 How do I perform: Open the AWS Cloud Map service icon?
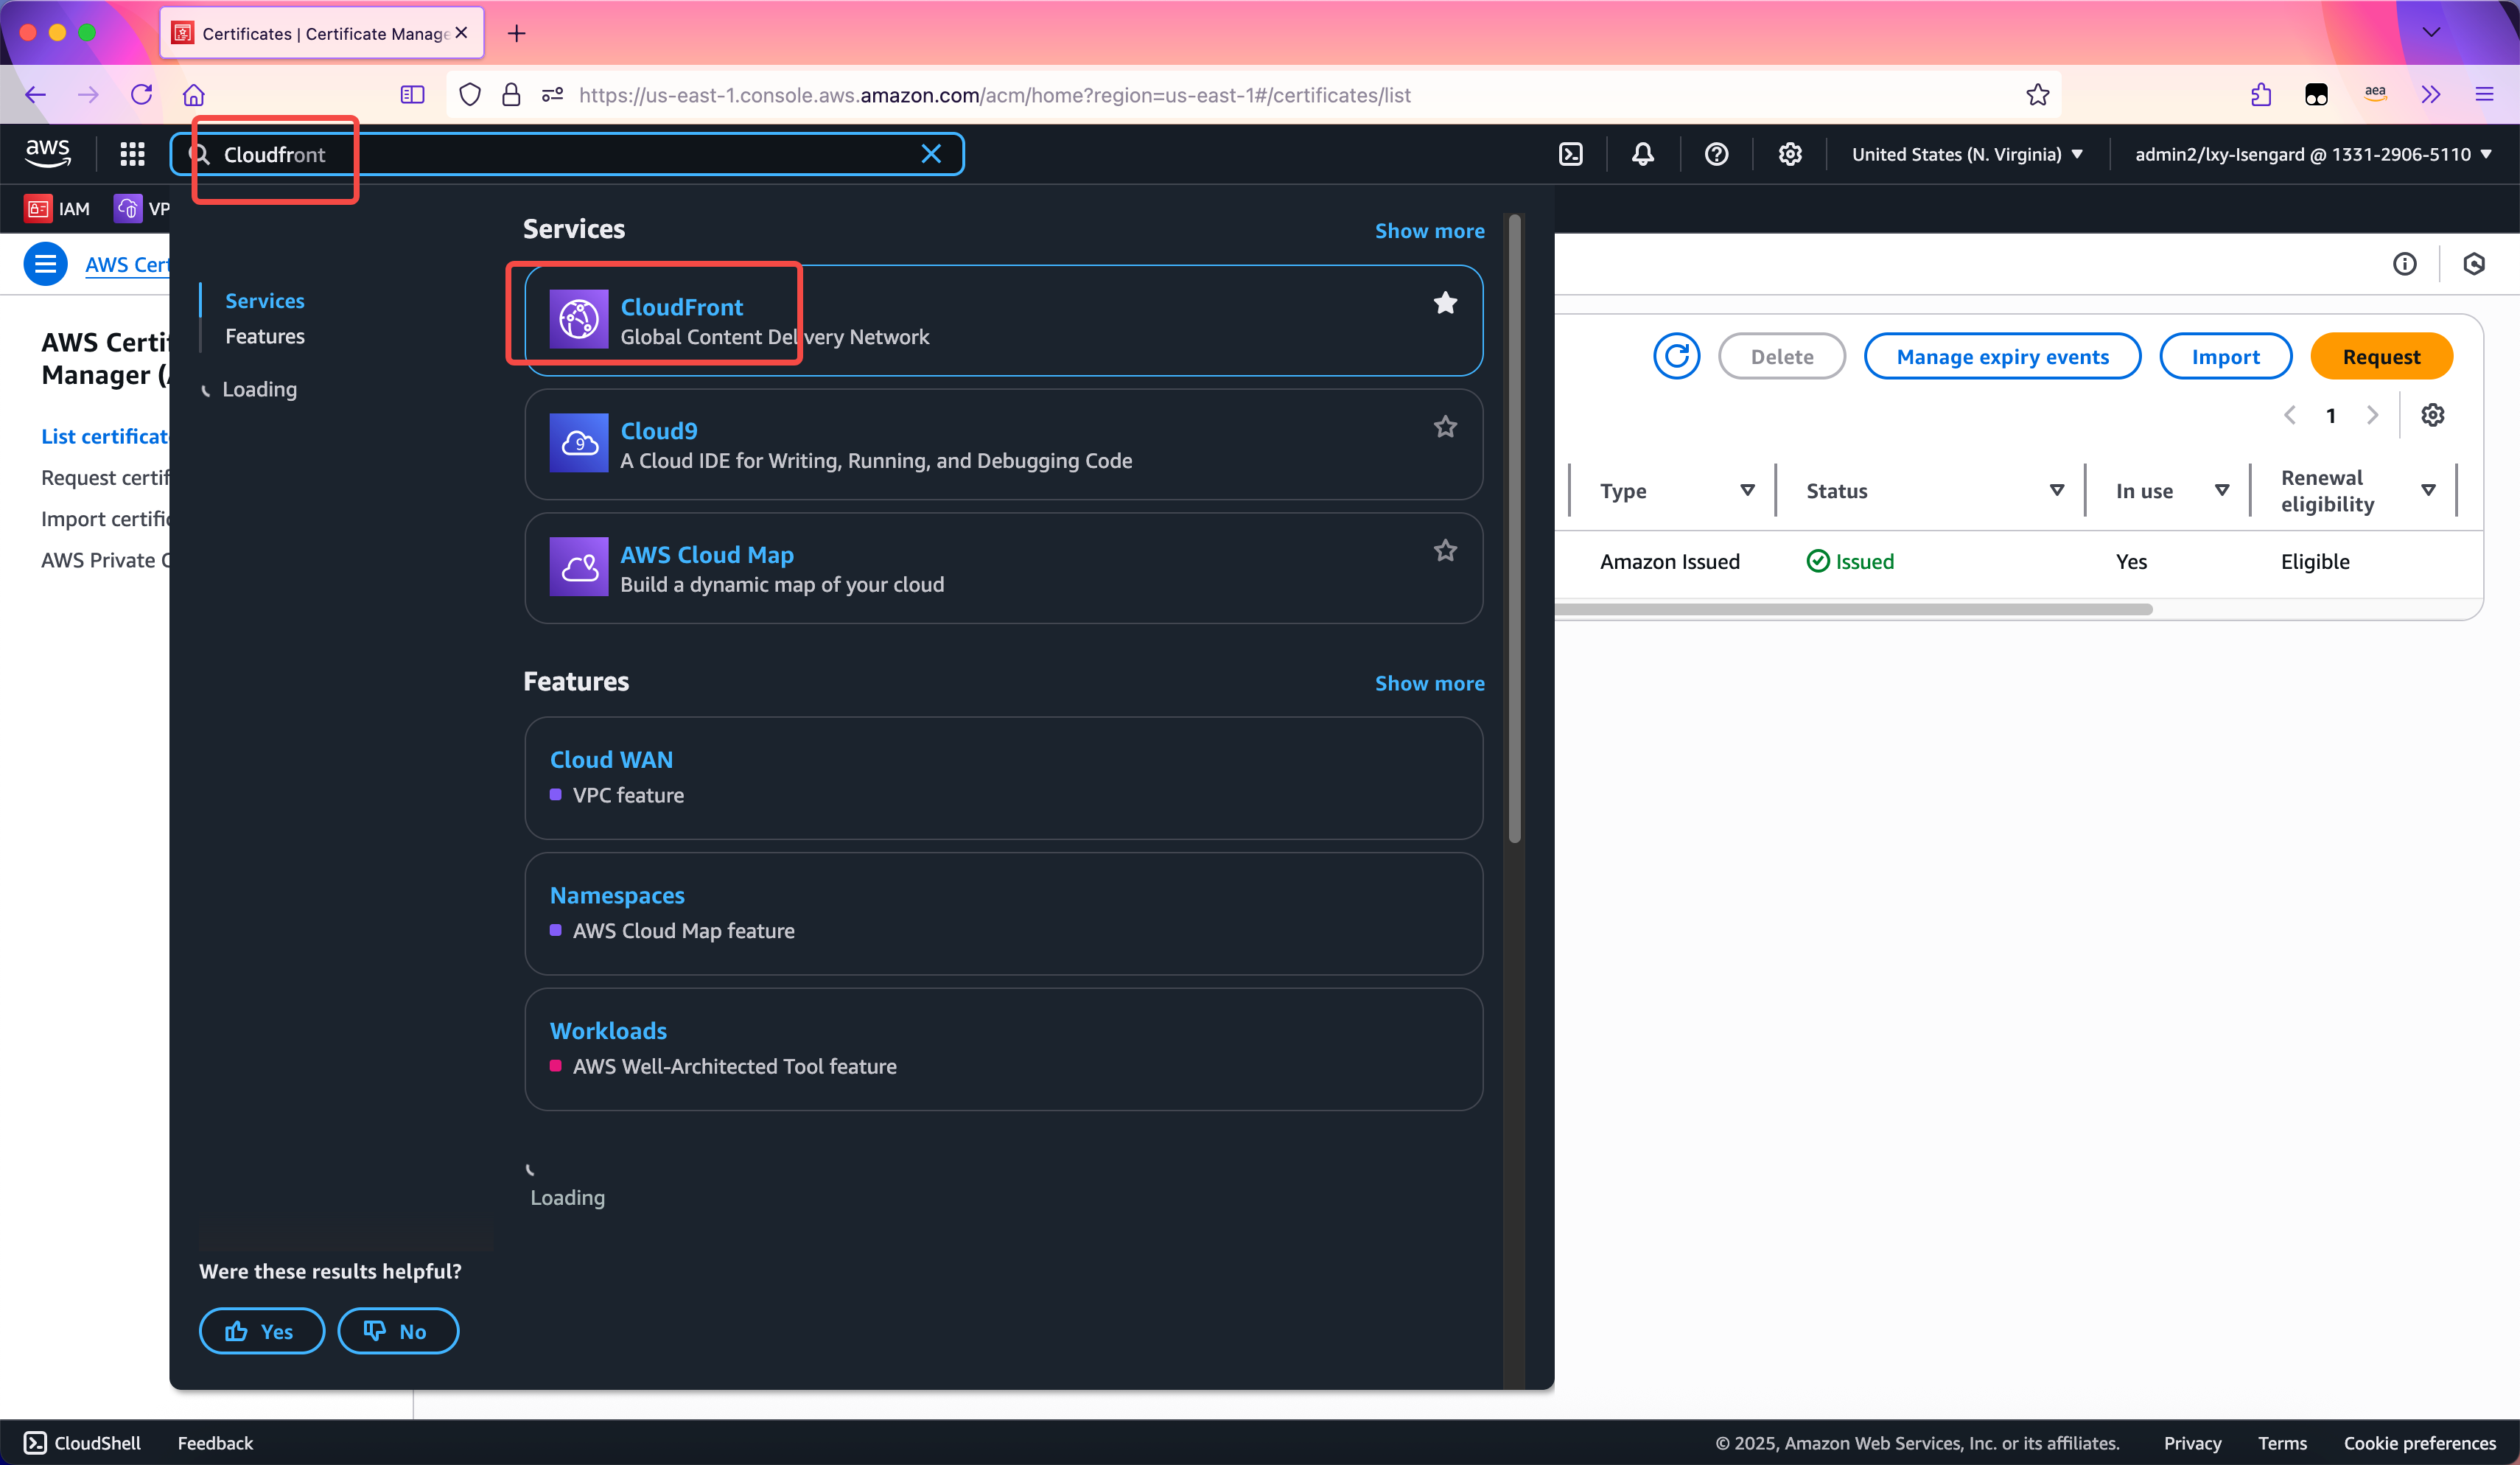point(579,567)
